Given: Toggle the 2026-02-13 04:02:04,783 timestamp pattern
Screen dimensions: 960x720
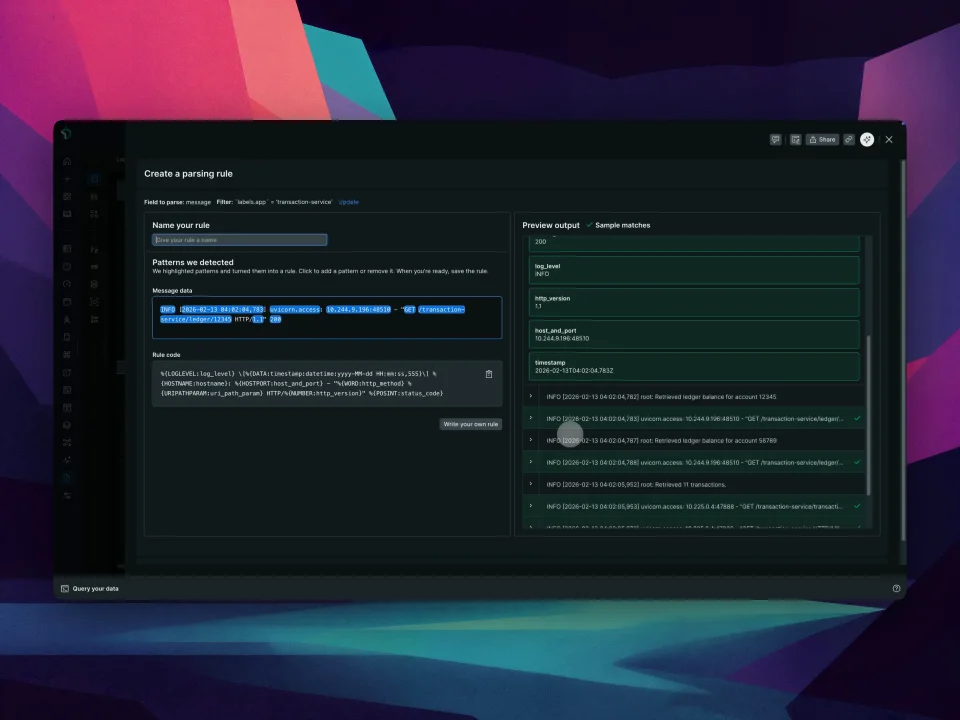Looking at the screenshot, I should (223, 310).
